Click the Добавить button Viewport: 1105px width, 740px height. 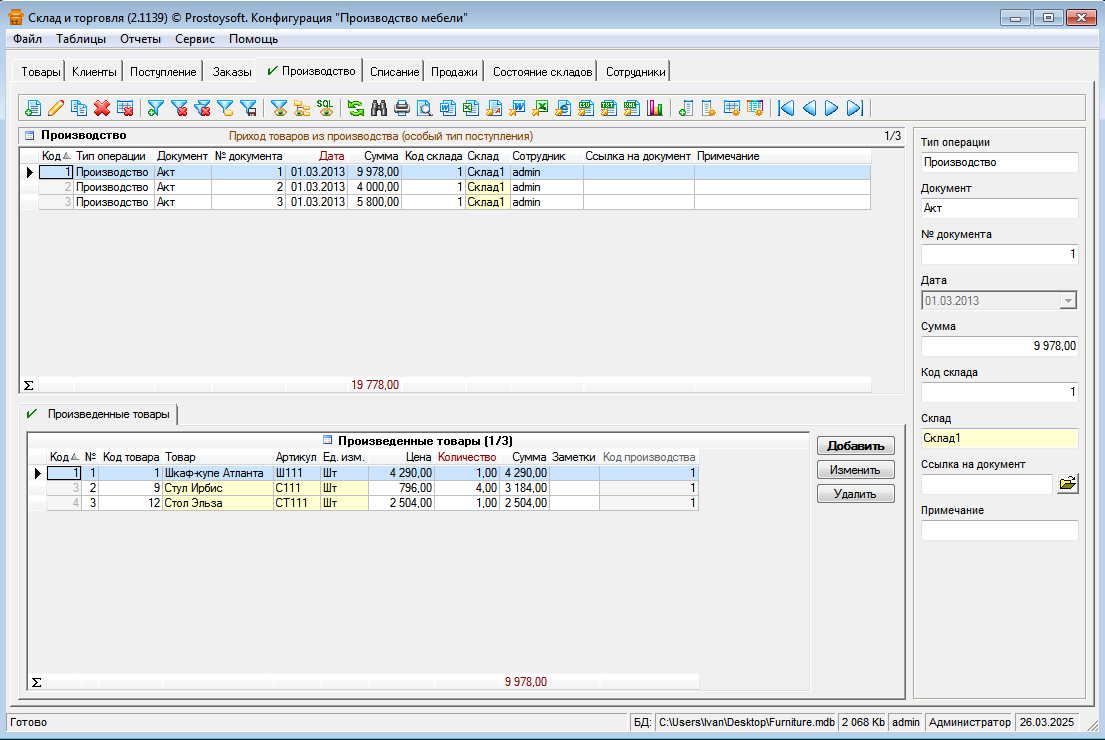[x=856, y=446]
